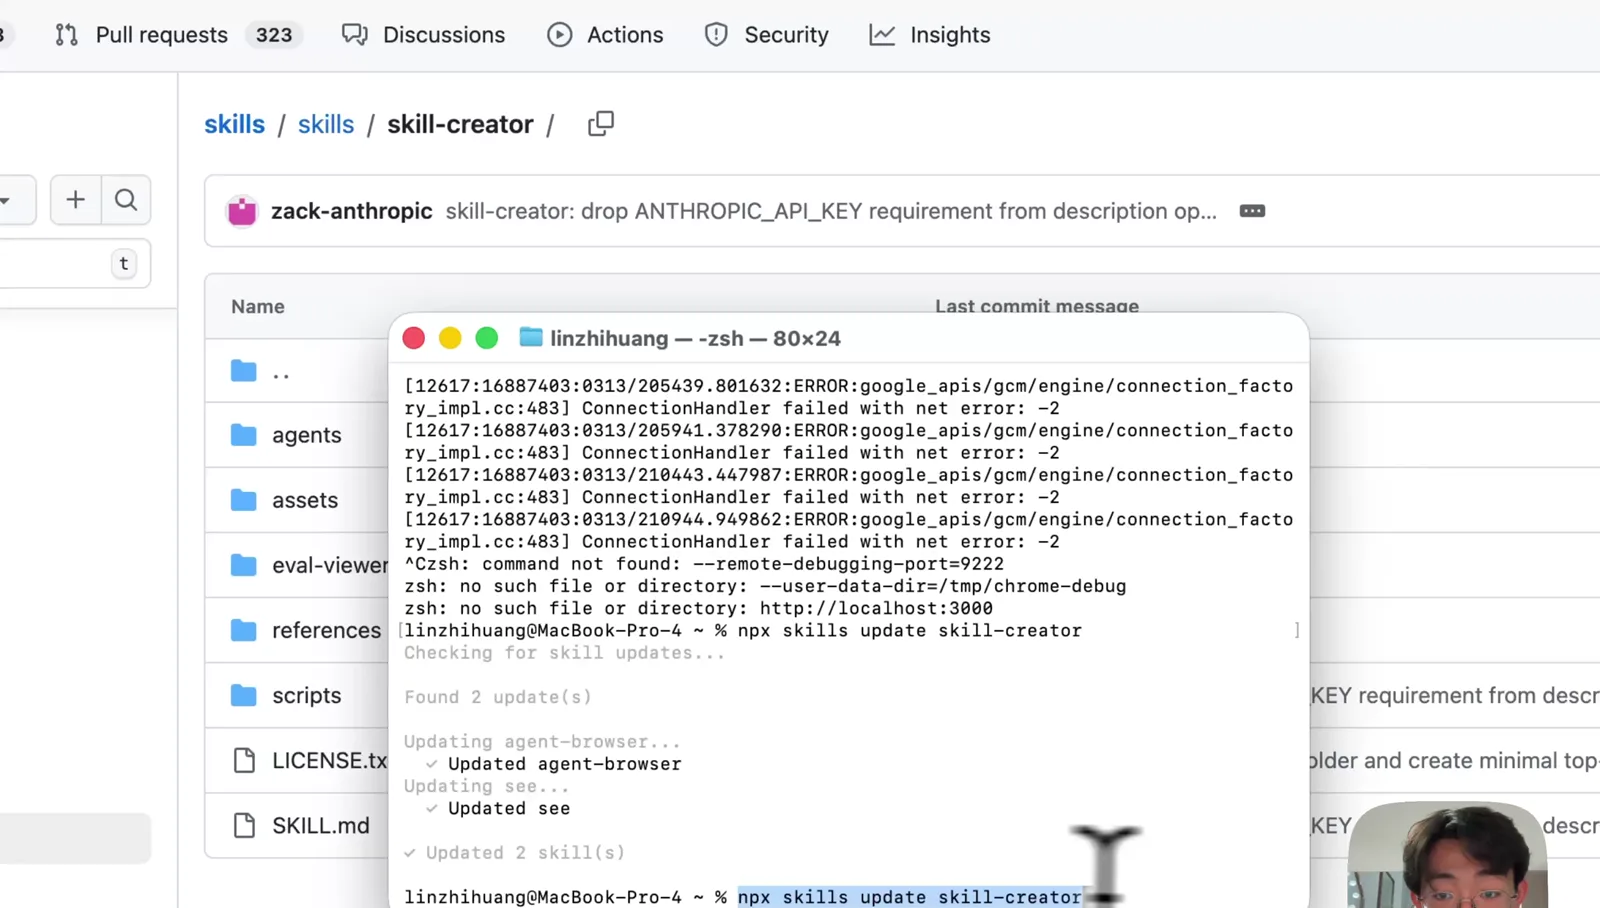Zoom the Terminal window with green button

[x=487, y=338]
